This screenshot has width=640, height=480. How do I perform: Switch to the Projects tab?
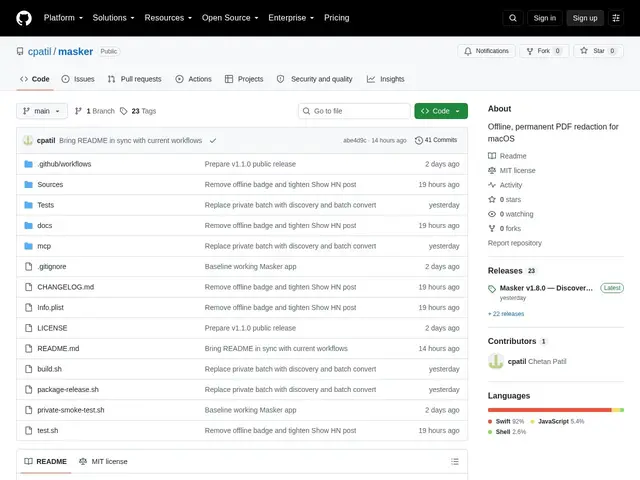(244, 79)
